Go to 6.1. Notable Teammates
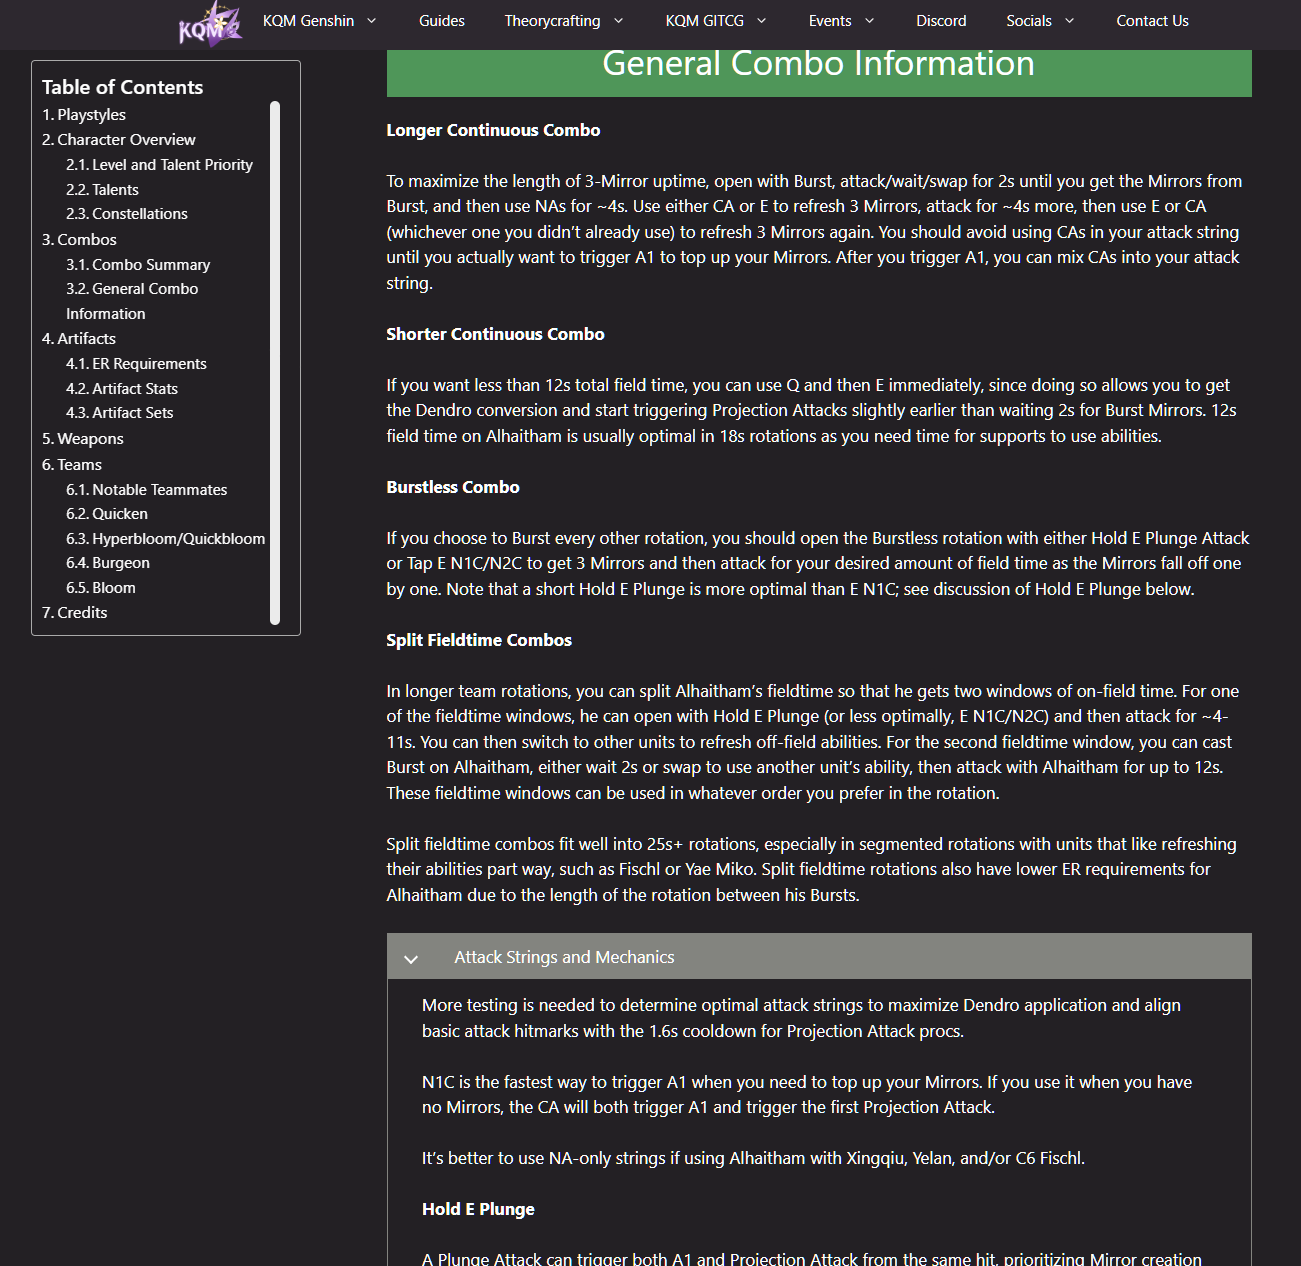 [146, 490]
